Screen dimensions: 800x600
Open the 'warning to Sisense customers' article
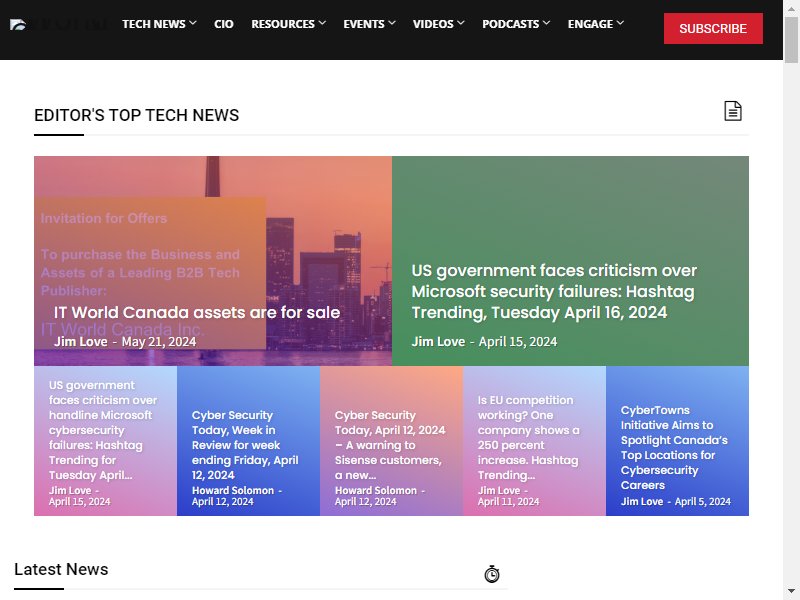[x=390, y=445]
